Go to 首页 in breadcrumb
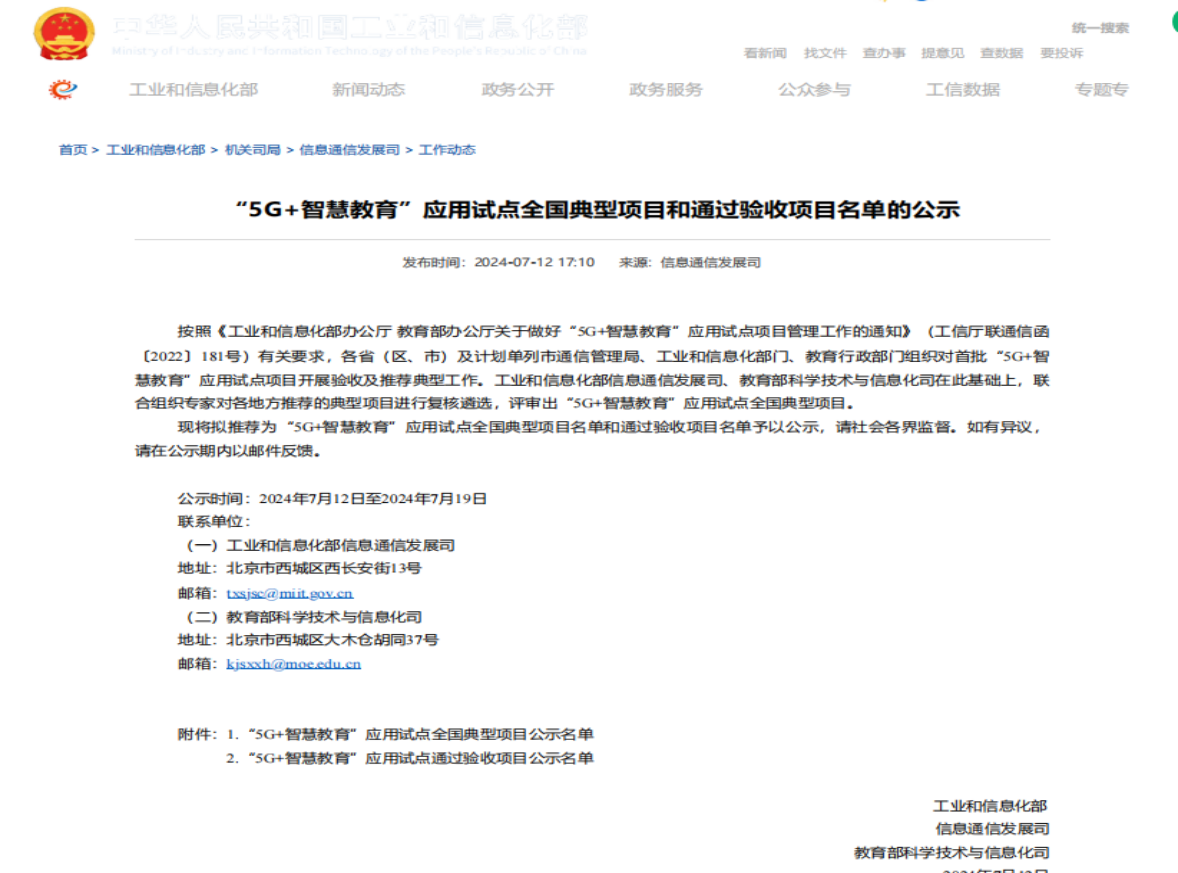 [x=72, y=150]
